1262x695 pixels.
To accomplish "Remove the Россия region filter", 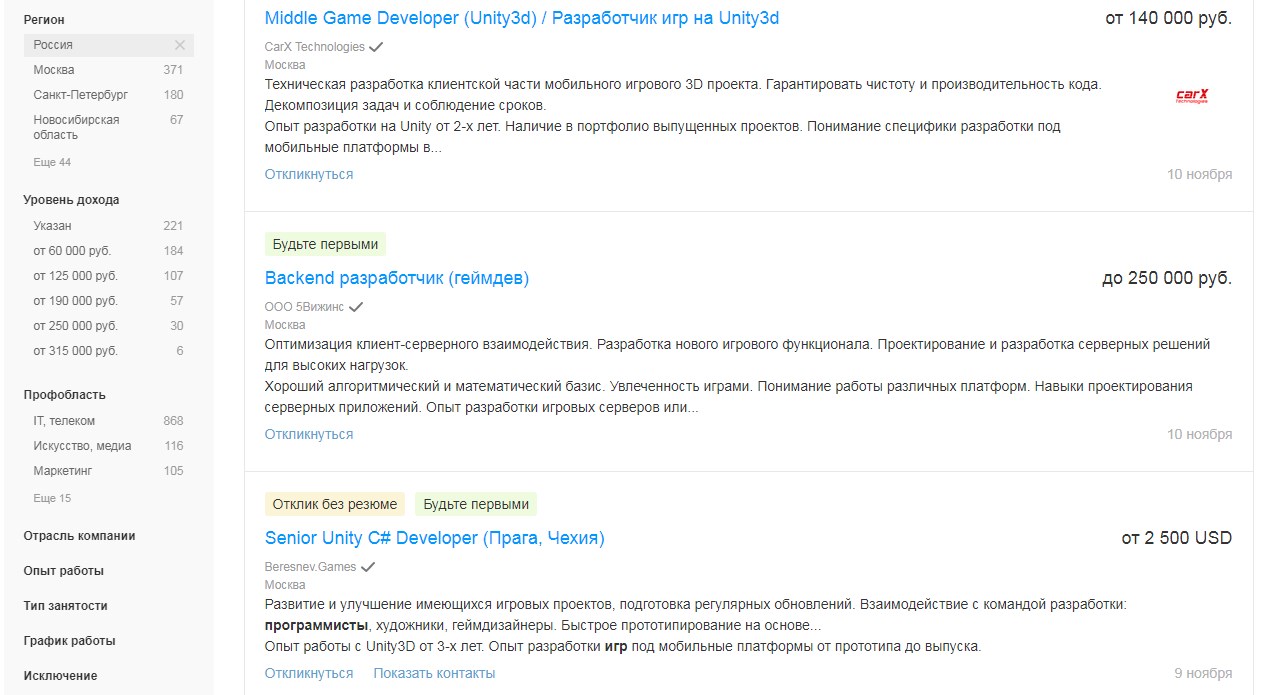I will (180, 45).
